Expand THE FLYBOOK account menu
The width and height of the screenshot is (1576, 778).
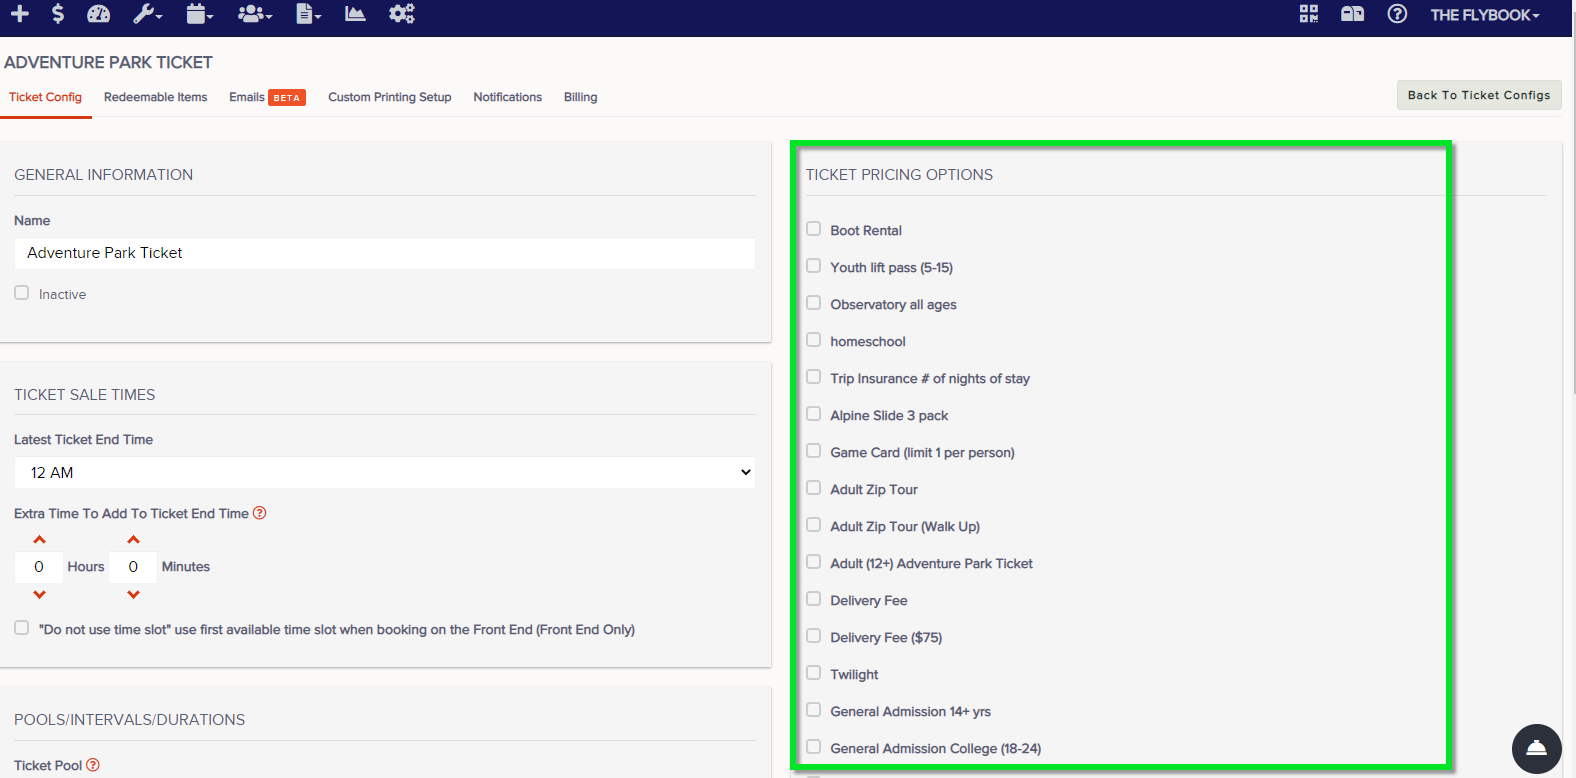[1484, 15]
